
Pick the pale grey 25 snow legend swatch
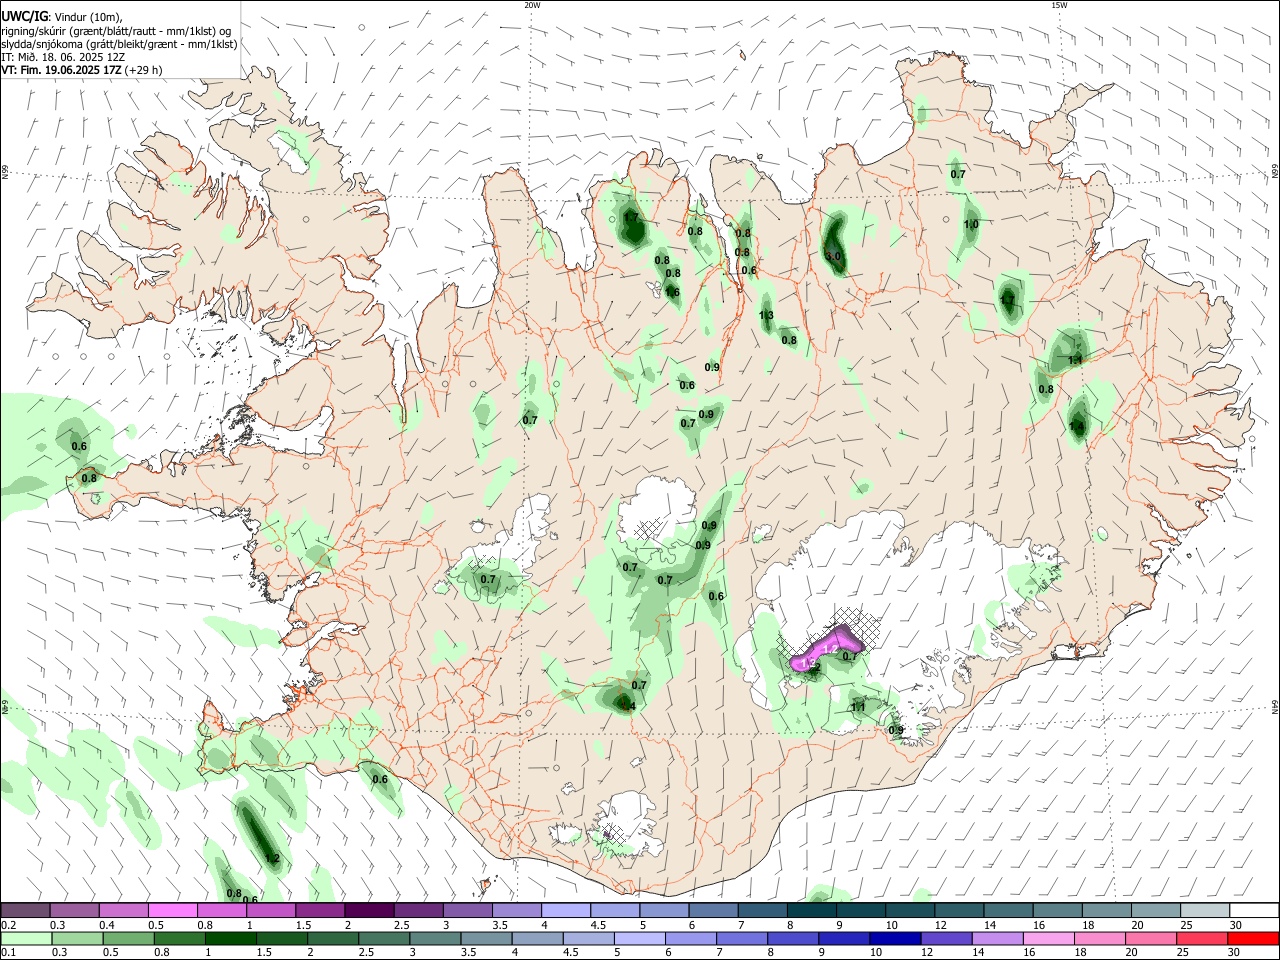[1205, 910]
